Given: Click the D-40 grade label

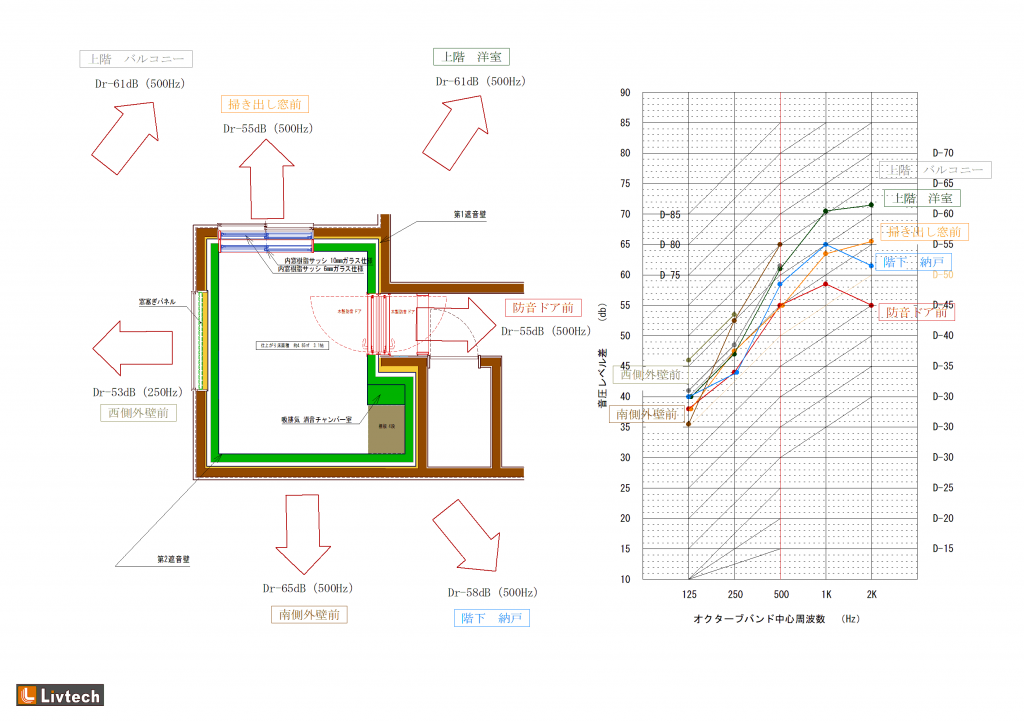Looking at the screenshot, I should (x=942, y=336).
